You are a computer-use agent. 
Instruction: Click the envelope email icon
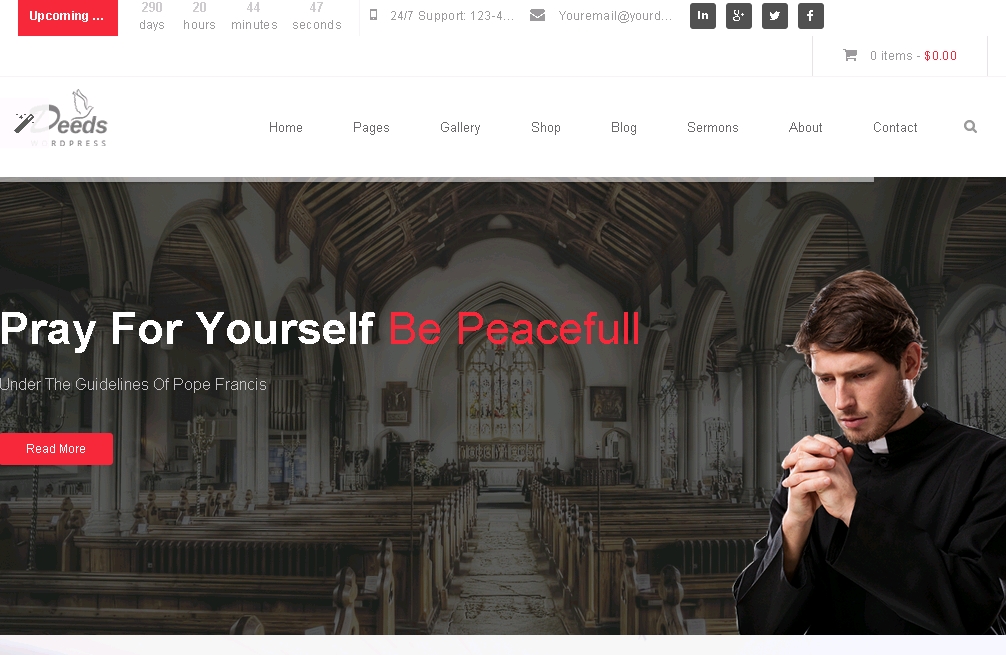pos(538,15)
